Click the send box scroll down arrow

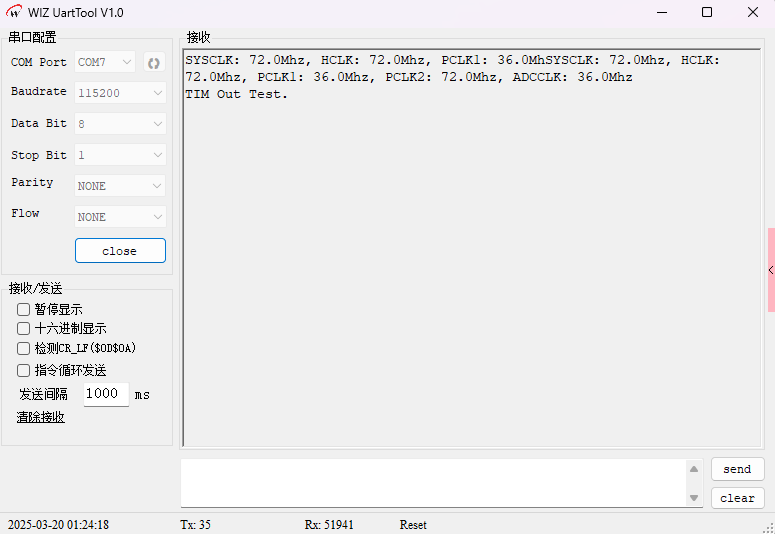(694, 497)
